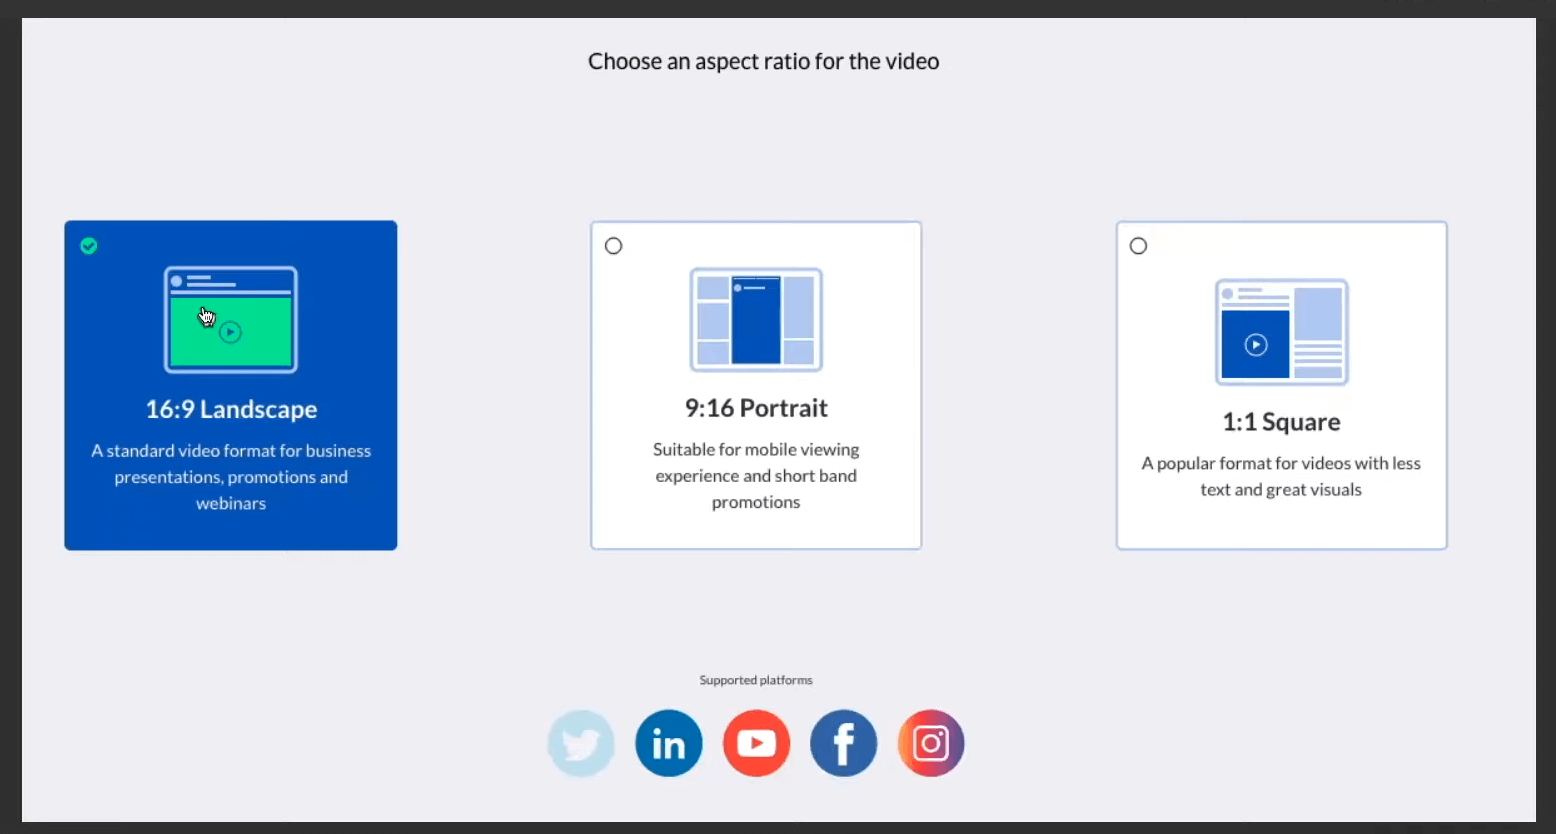The width and height of the screenshot is (1556, 834).
Task: Click the landscape description about business presentations
Action: [x=231, y=477]
